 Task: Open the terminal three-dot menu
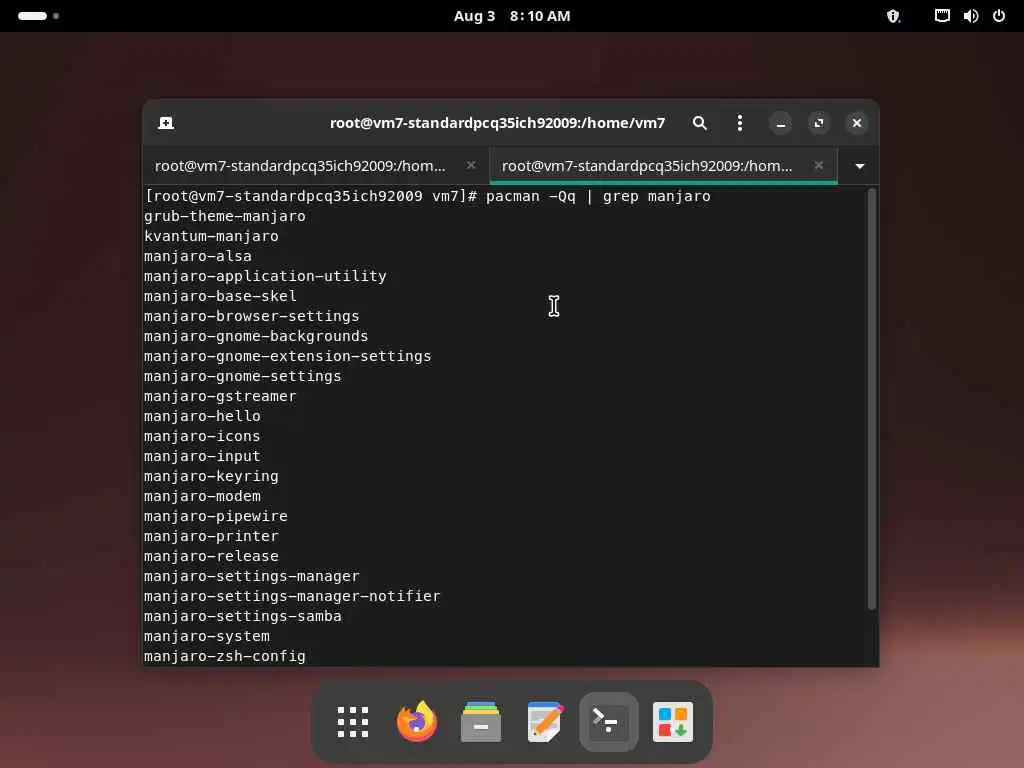coord(739,123)
